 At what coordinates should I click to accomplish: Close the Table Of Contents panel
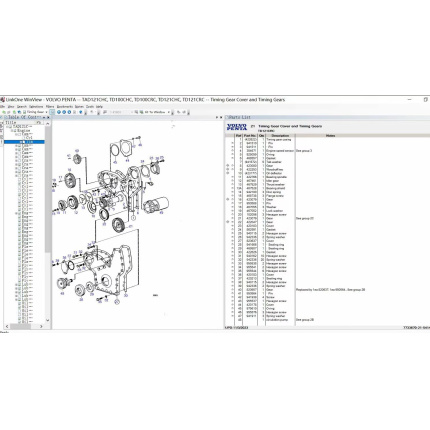coord(48,117)
